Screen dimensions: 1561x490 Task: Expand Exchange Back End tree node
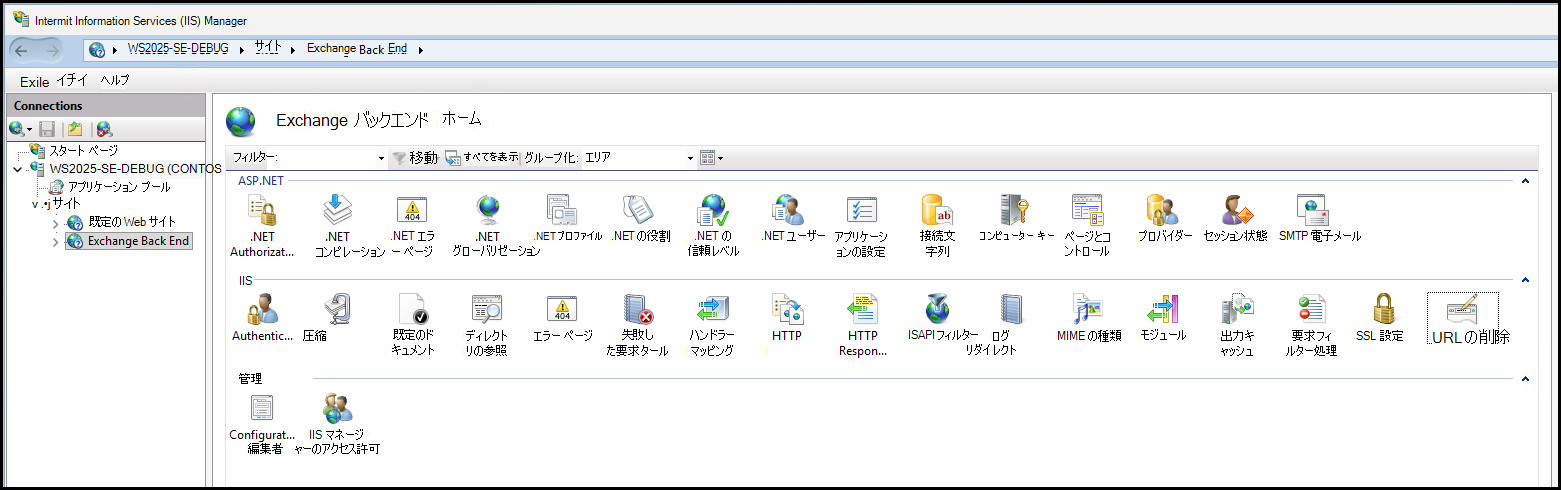(x=56, y=241)
